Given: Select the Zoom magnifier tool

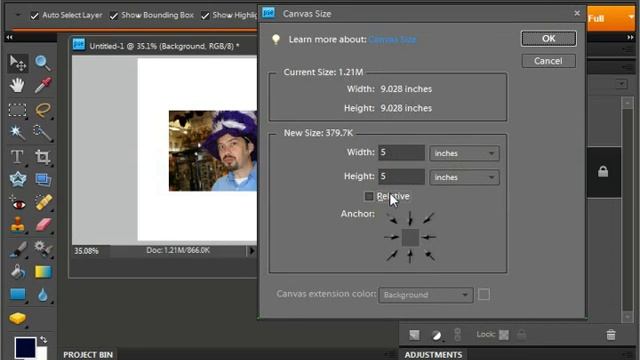Looking at the screenshot, I should click(42, 63).
